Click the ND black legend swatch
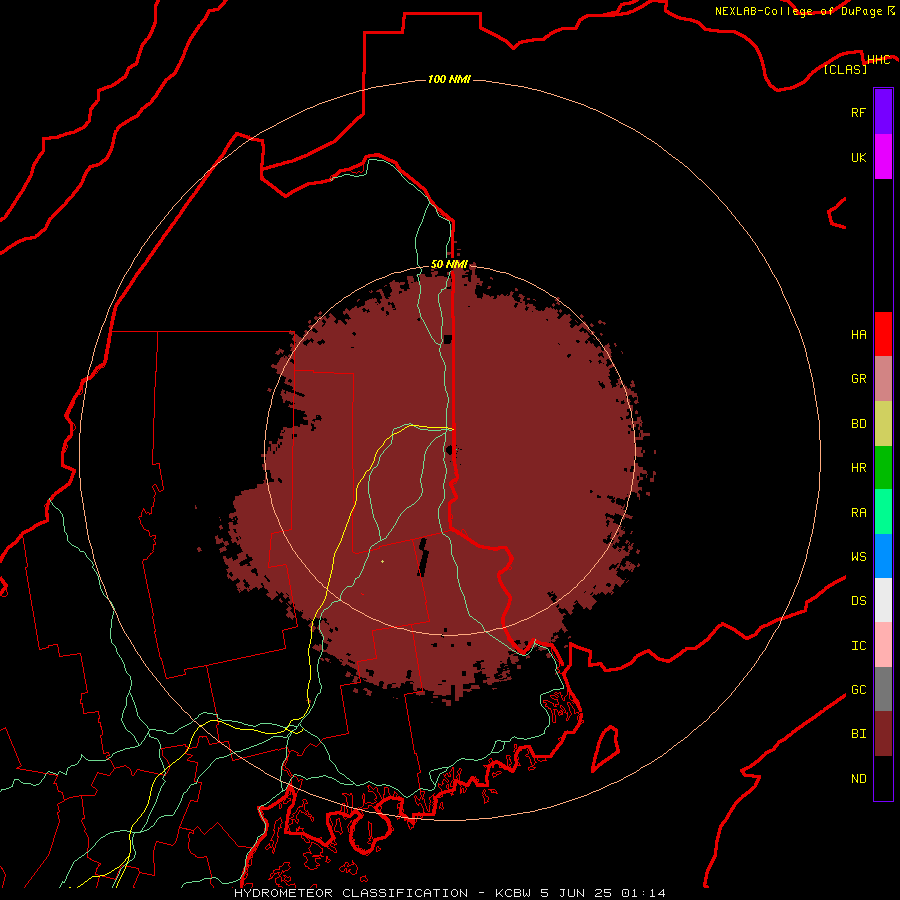The width and height of the screenshot is (900, 900). pos(883,778)
